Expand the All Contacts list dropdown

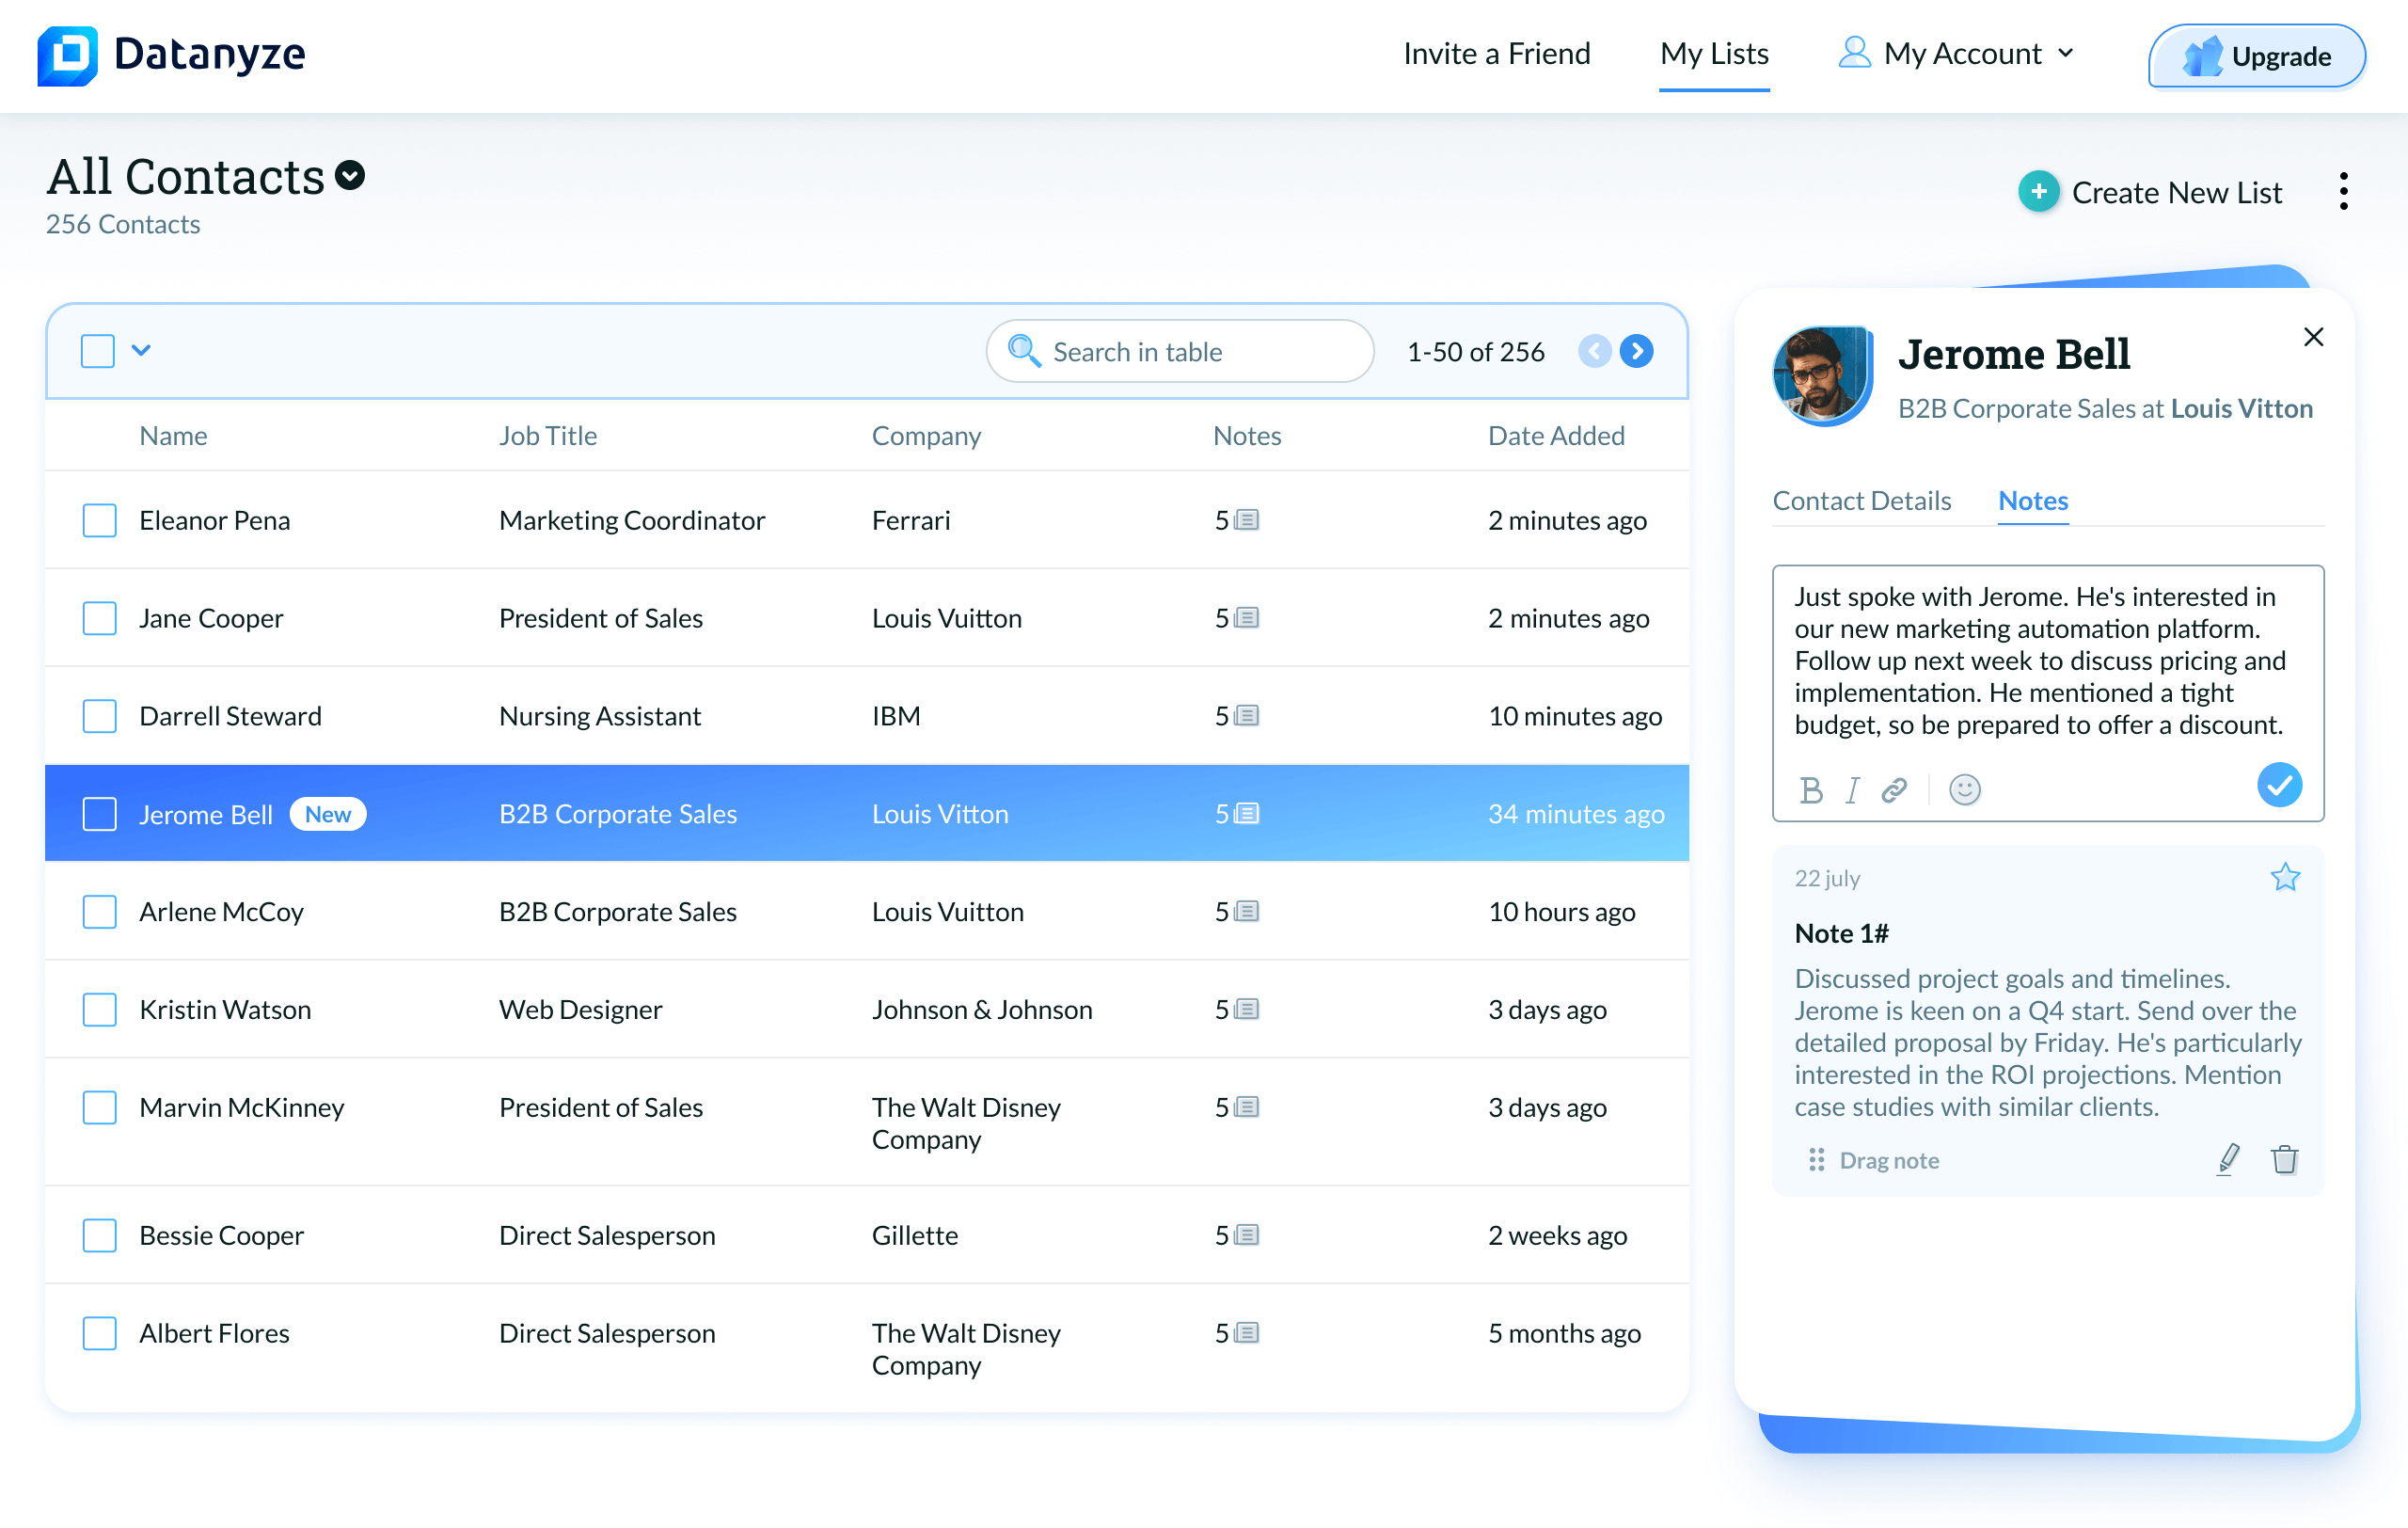click(350, 176)
